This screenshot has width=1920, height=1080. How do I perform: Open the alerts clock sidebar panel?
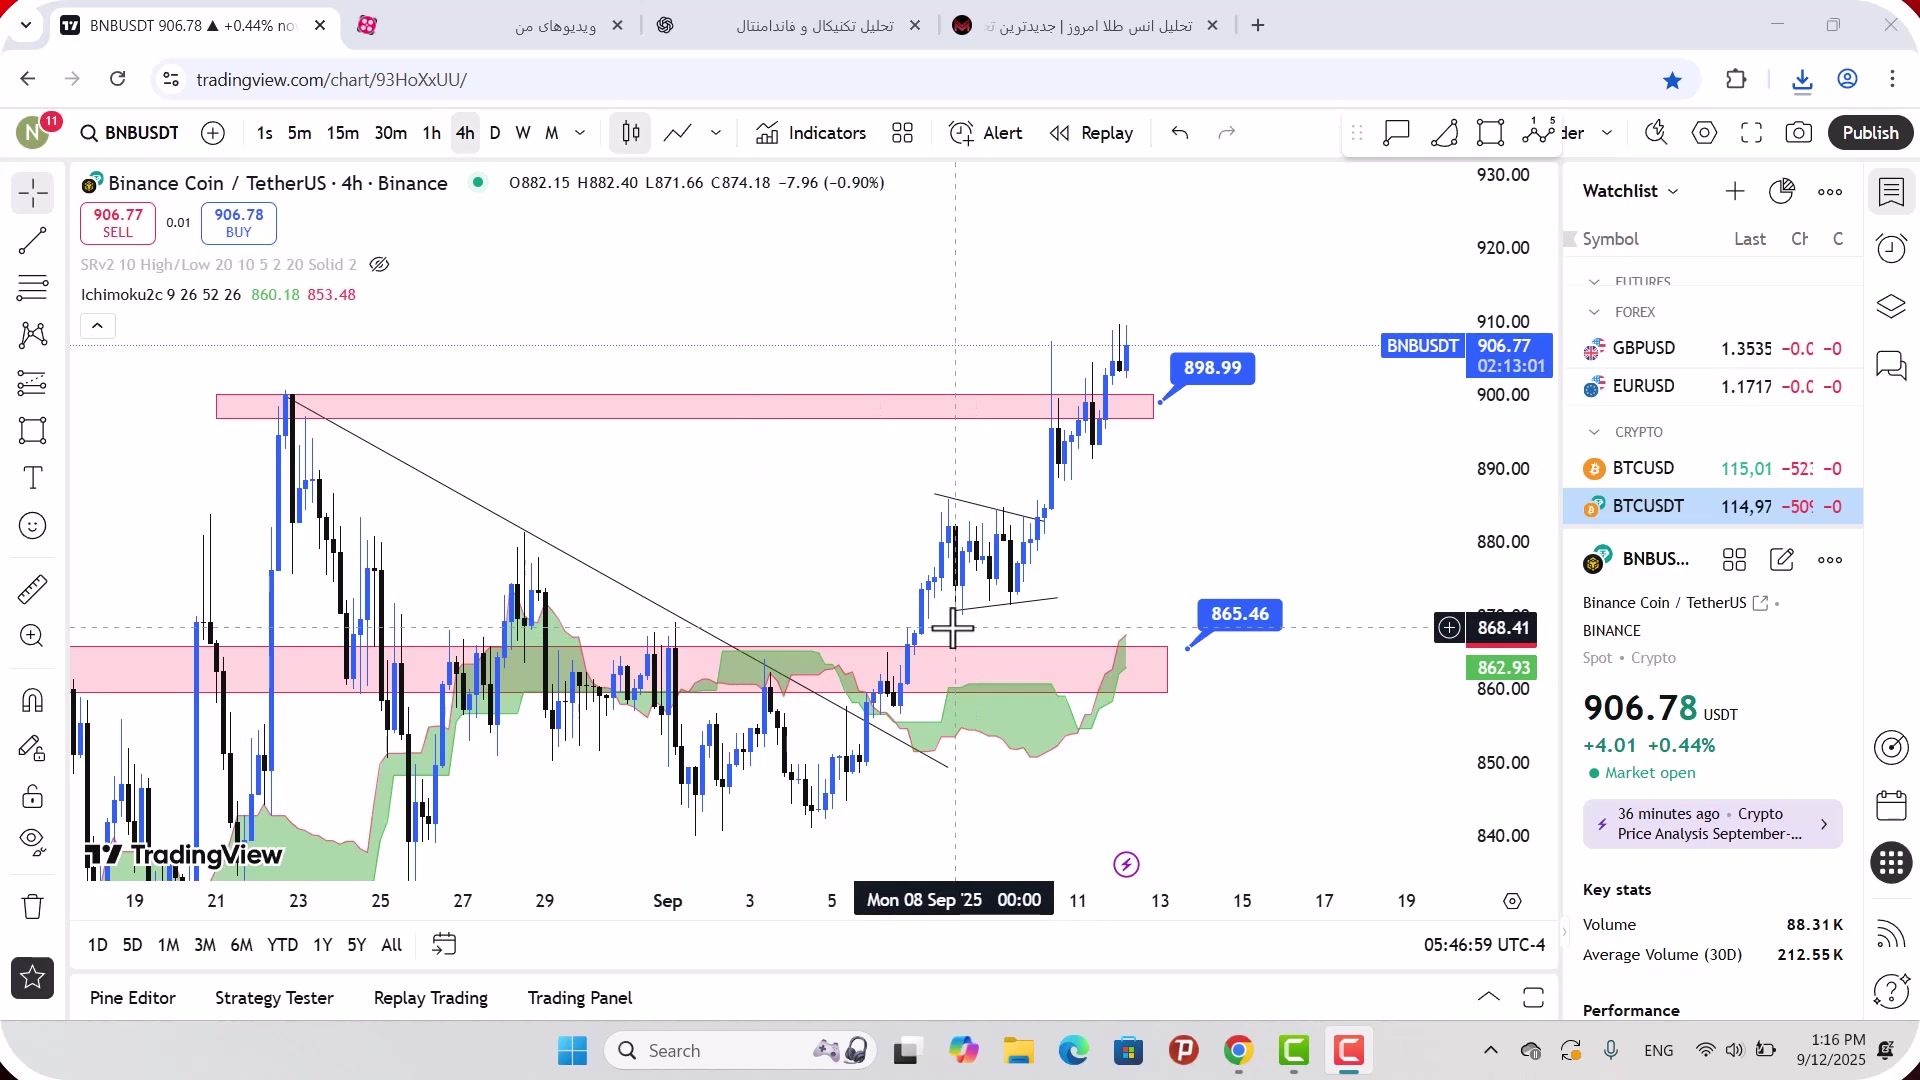click(1891, 248)
